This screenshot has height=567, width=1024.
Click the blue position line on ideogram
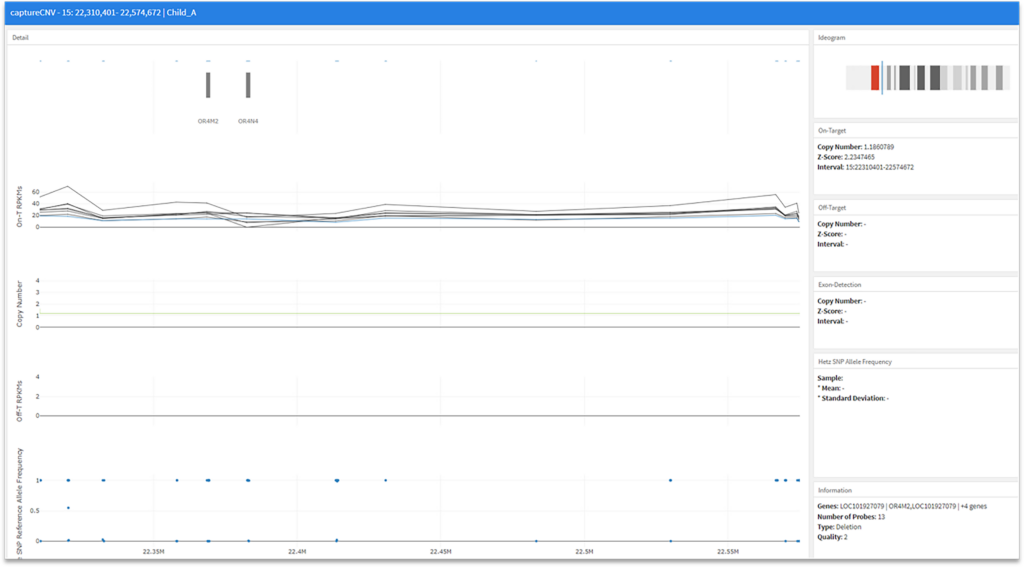(882, 78)
